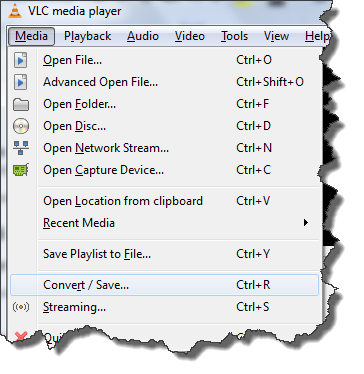The height and width of the screenshot is (374, 364).
Task: Open the Tools menu
Action: click(235, 36)
